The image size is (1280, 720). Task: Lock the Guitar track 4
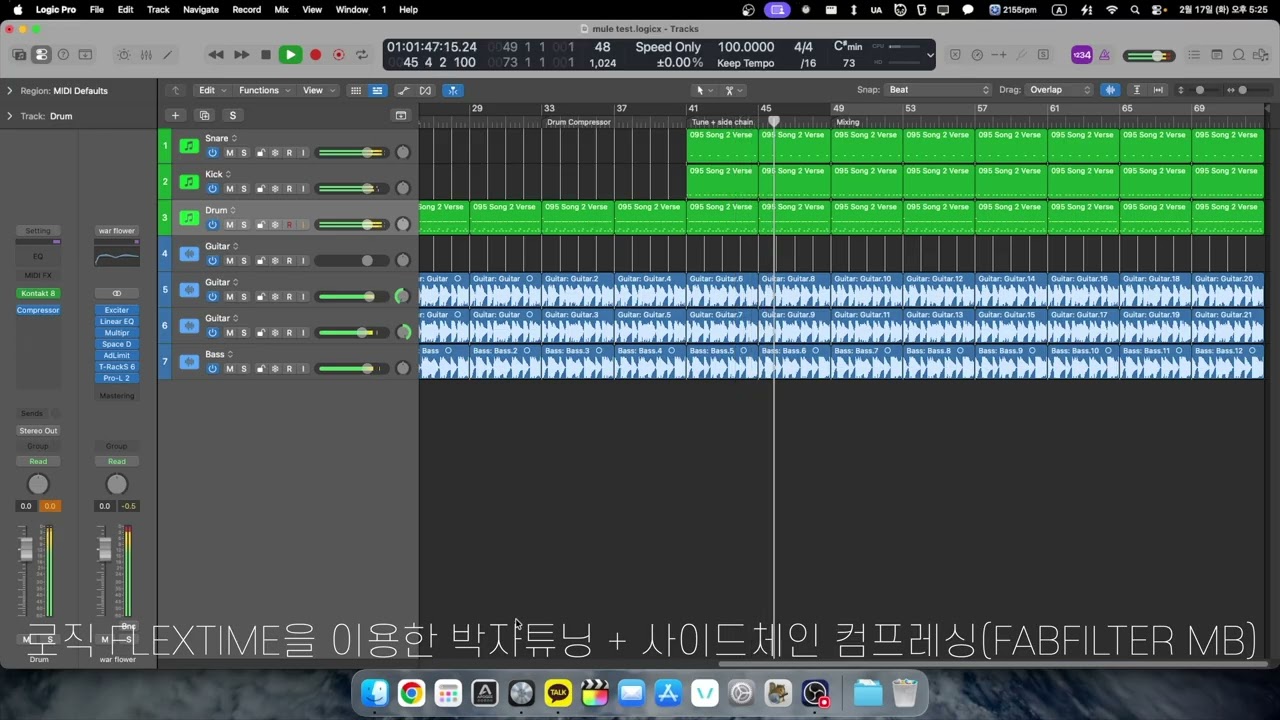(x=261, y=260)
